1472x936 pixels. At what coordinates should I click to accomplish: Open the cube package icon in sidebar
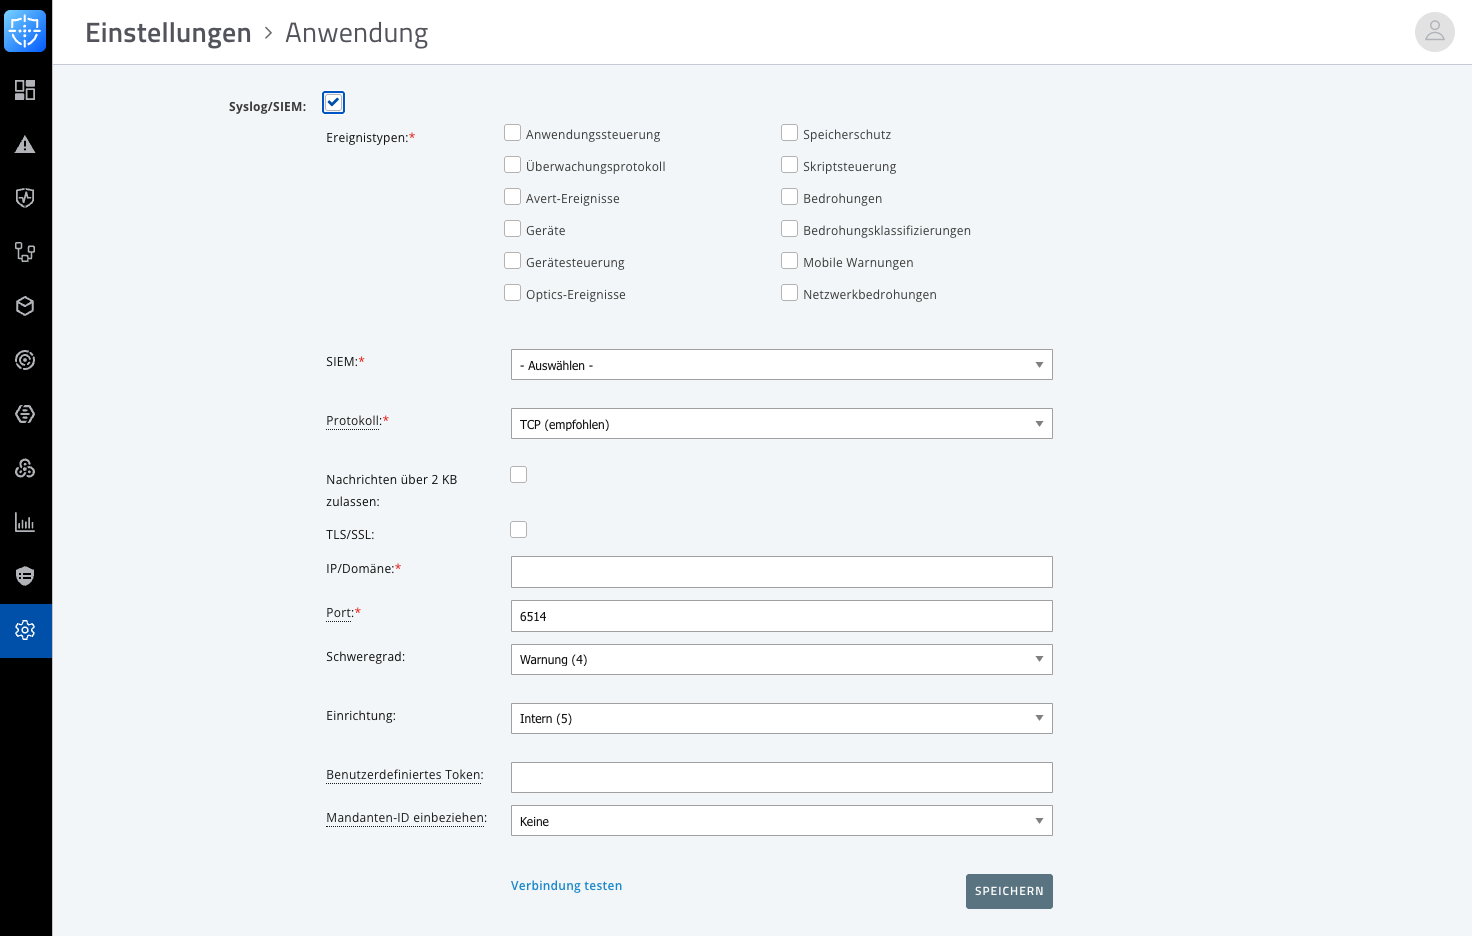(25, 306)
